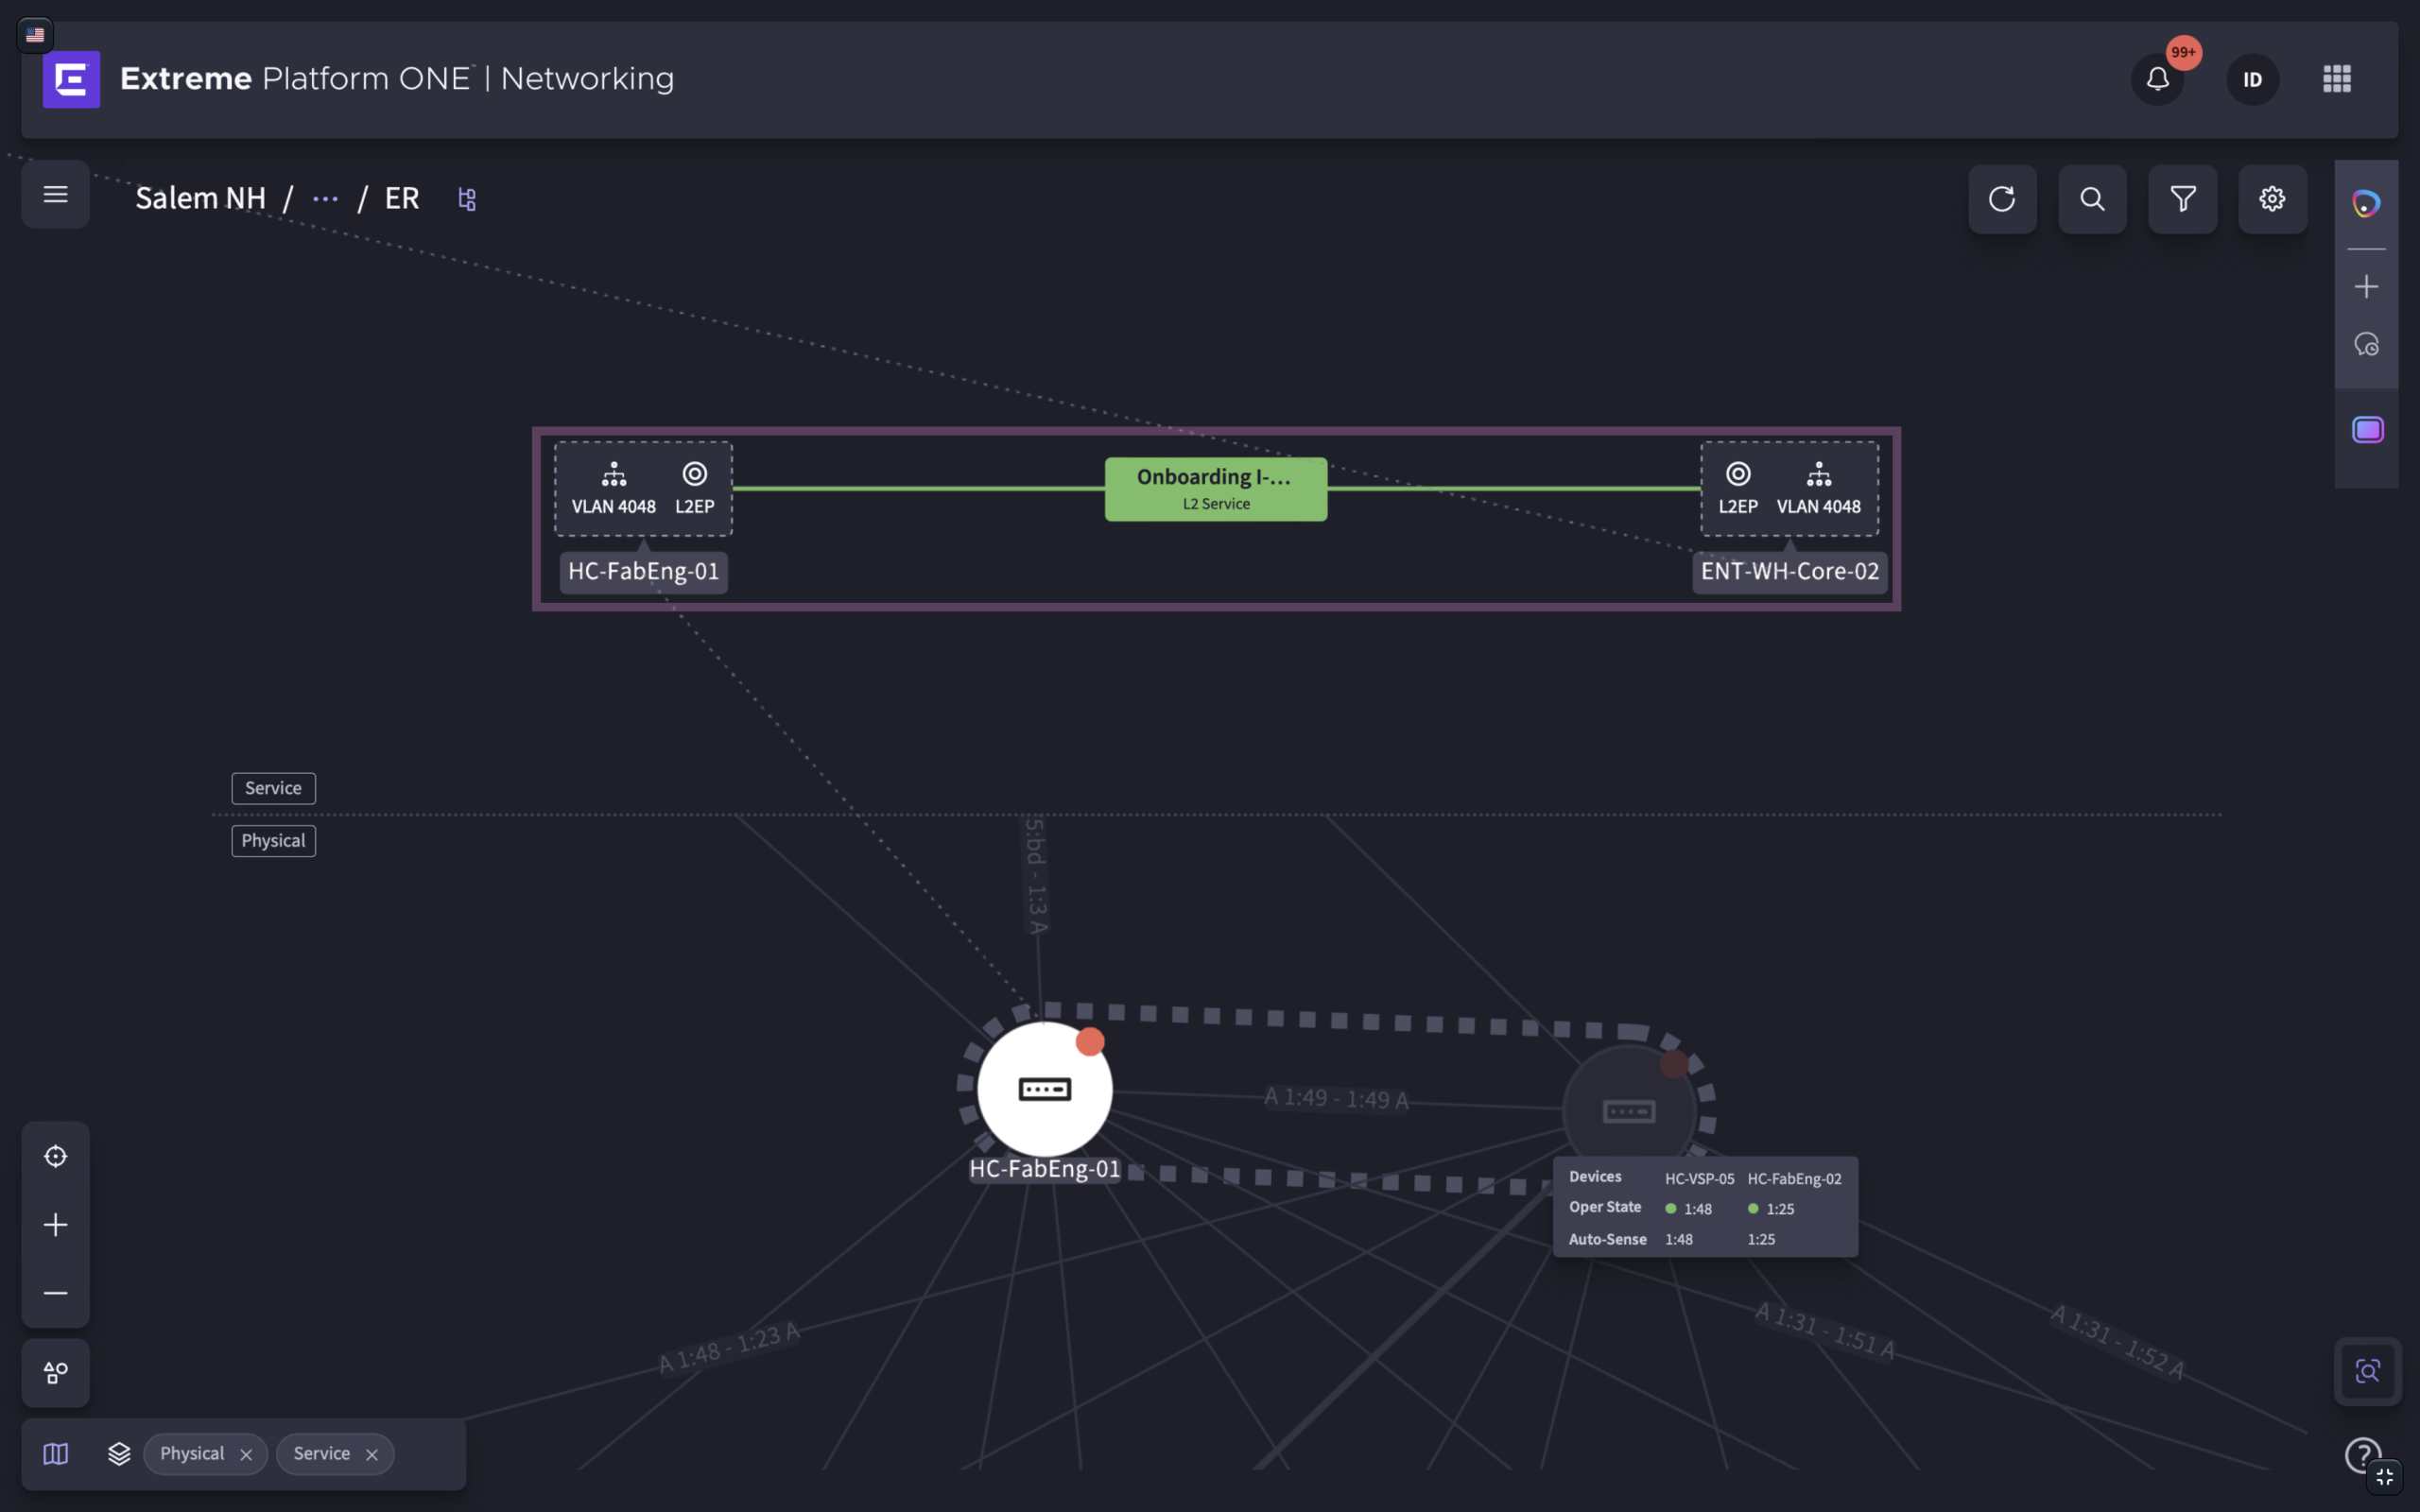Open the shapes legend icon
2420x1512 pixels.
pyautogui.click(x=56, y=1373)
